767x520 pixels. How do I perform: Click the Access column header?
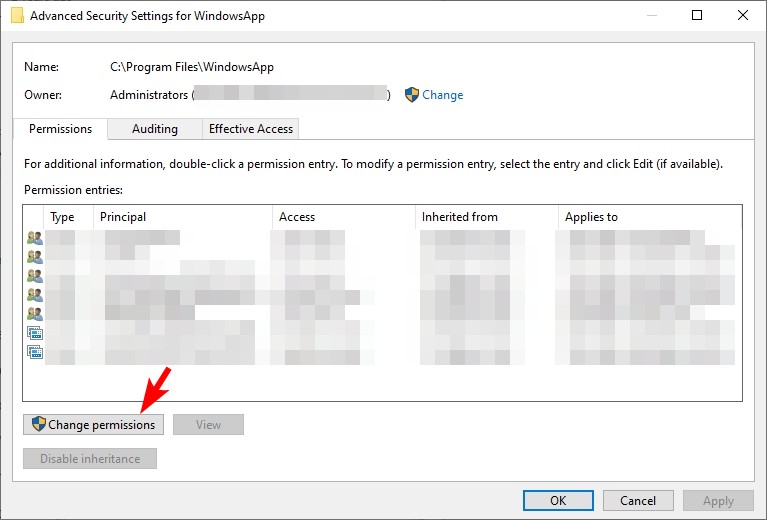pyautogui.click(x=344, y=217)
